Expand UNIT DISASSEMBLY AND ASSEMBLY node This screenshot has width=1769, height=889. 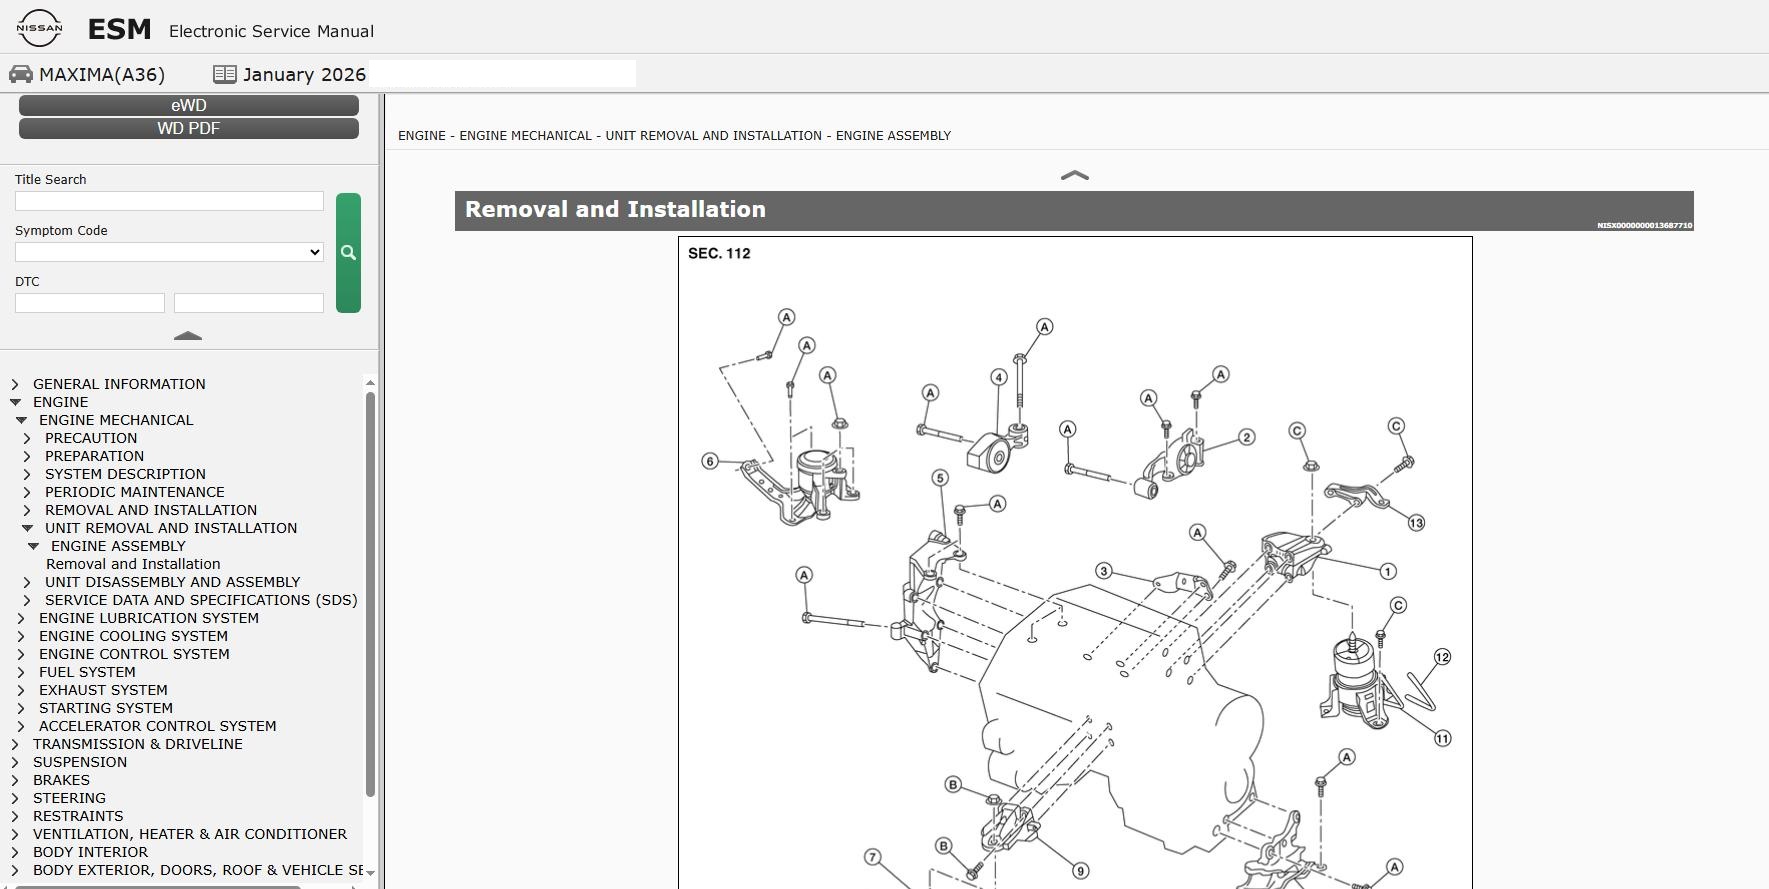[x=27, y=582]
